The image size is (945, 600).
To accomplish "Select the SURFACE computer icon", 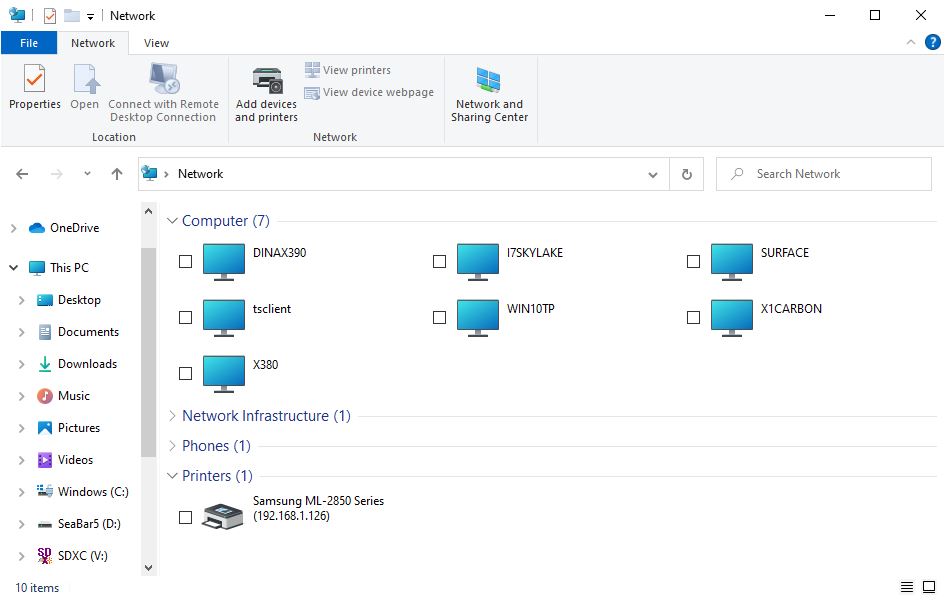I will pos(732,261).
